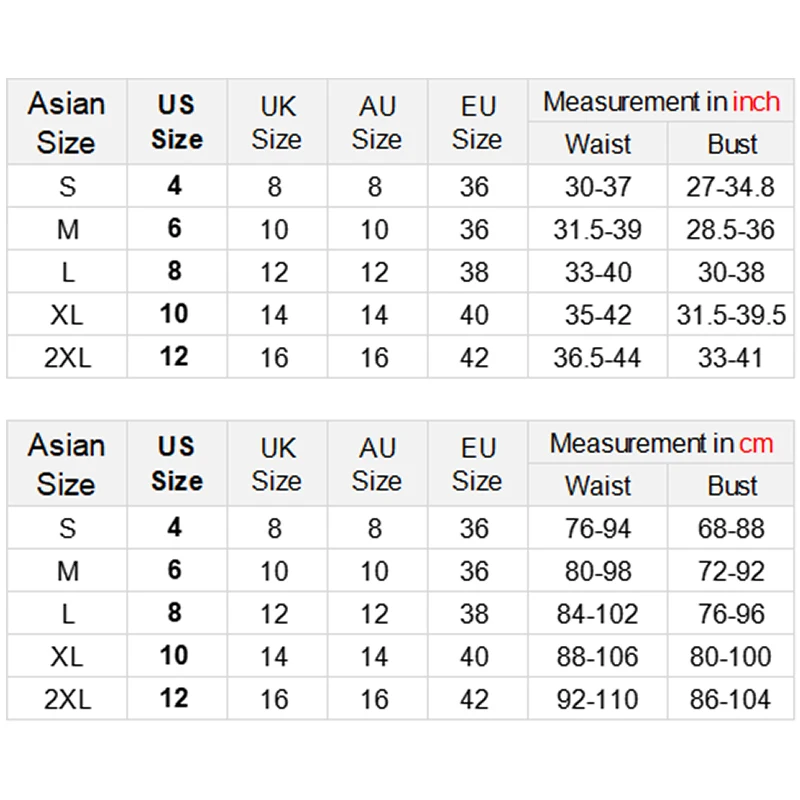Select cm waist value 92-110
The width and height of the screenshot is (800, 800).
[x=597, y=699]
